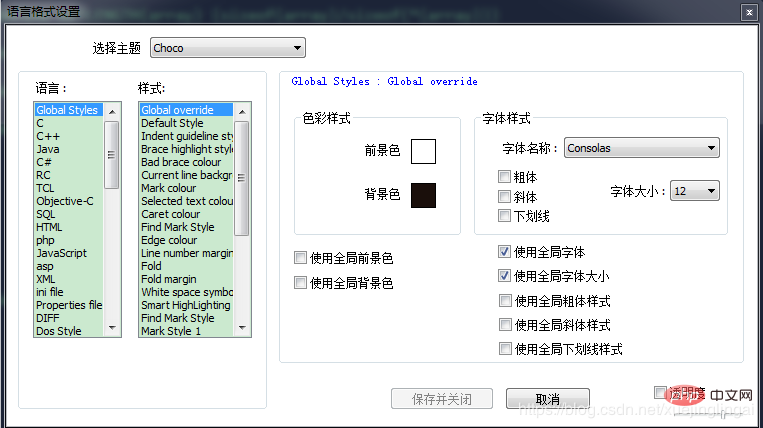Select DIFF in language list

pyautogui.click(x=69, y=318)
